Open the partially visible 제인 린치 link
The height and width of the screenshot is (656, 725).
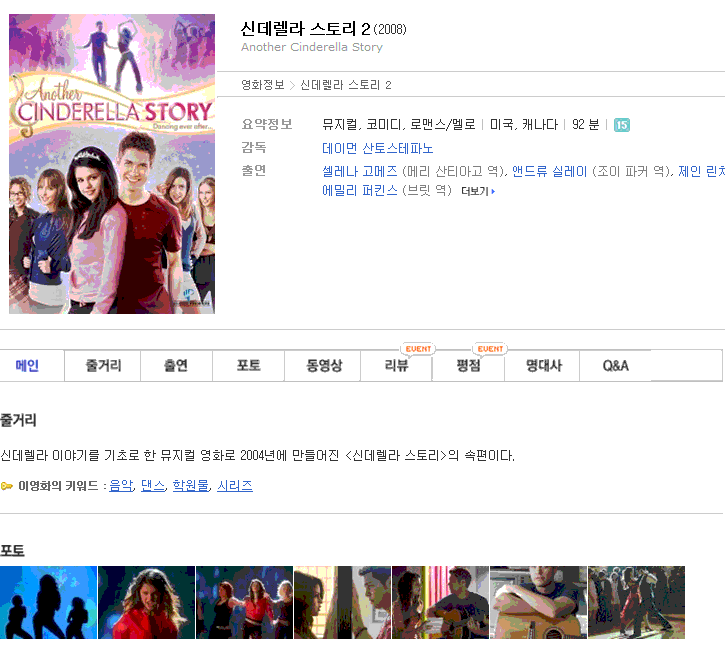701,172
